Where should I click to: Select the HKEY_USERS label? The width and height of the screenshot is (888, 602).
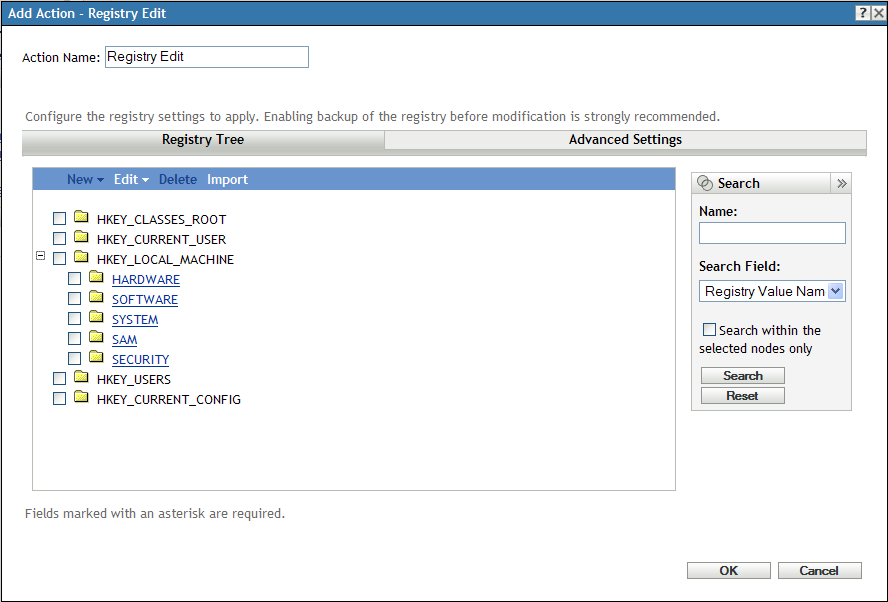pos(134,379)
